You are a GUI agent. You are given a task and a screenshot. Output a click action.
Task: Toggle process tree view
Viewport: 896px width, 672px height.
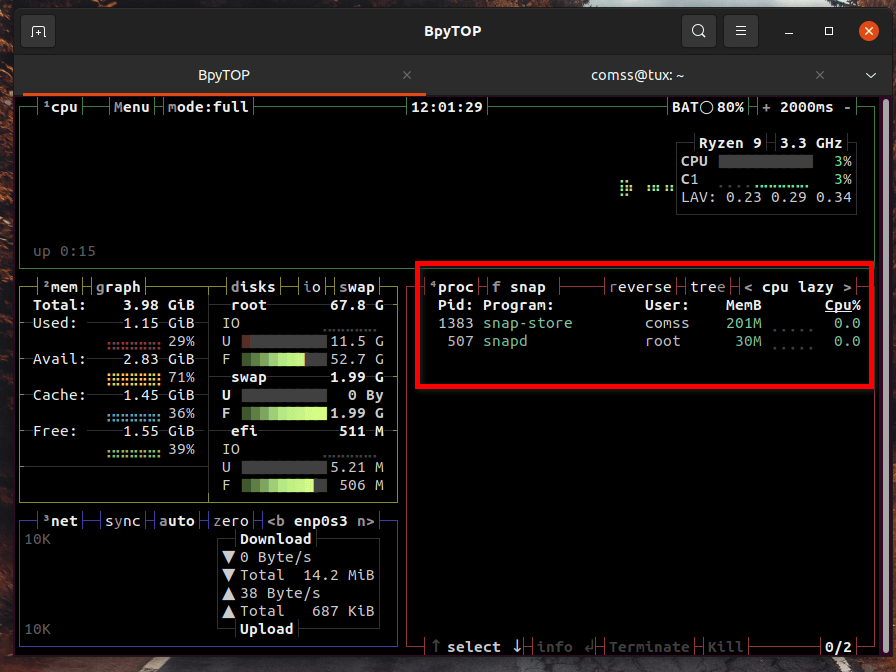coord(707,287)
